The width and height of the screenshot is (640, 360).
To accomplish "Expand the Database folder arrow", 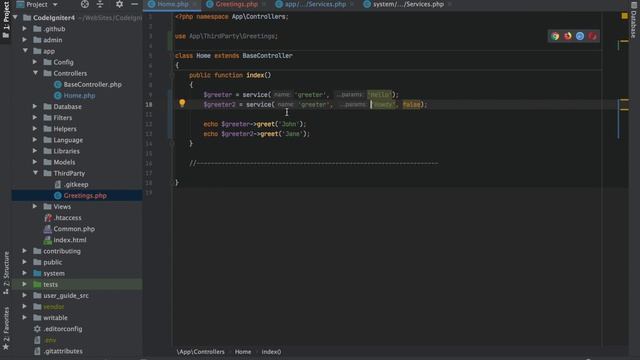I will pos(35,107).
